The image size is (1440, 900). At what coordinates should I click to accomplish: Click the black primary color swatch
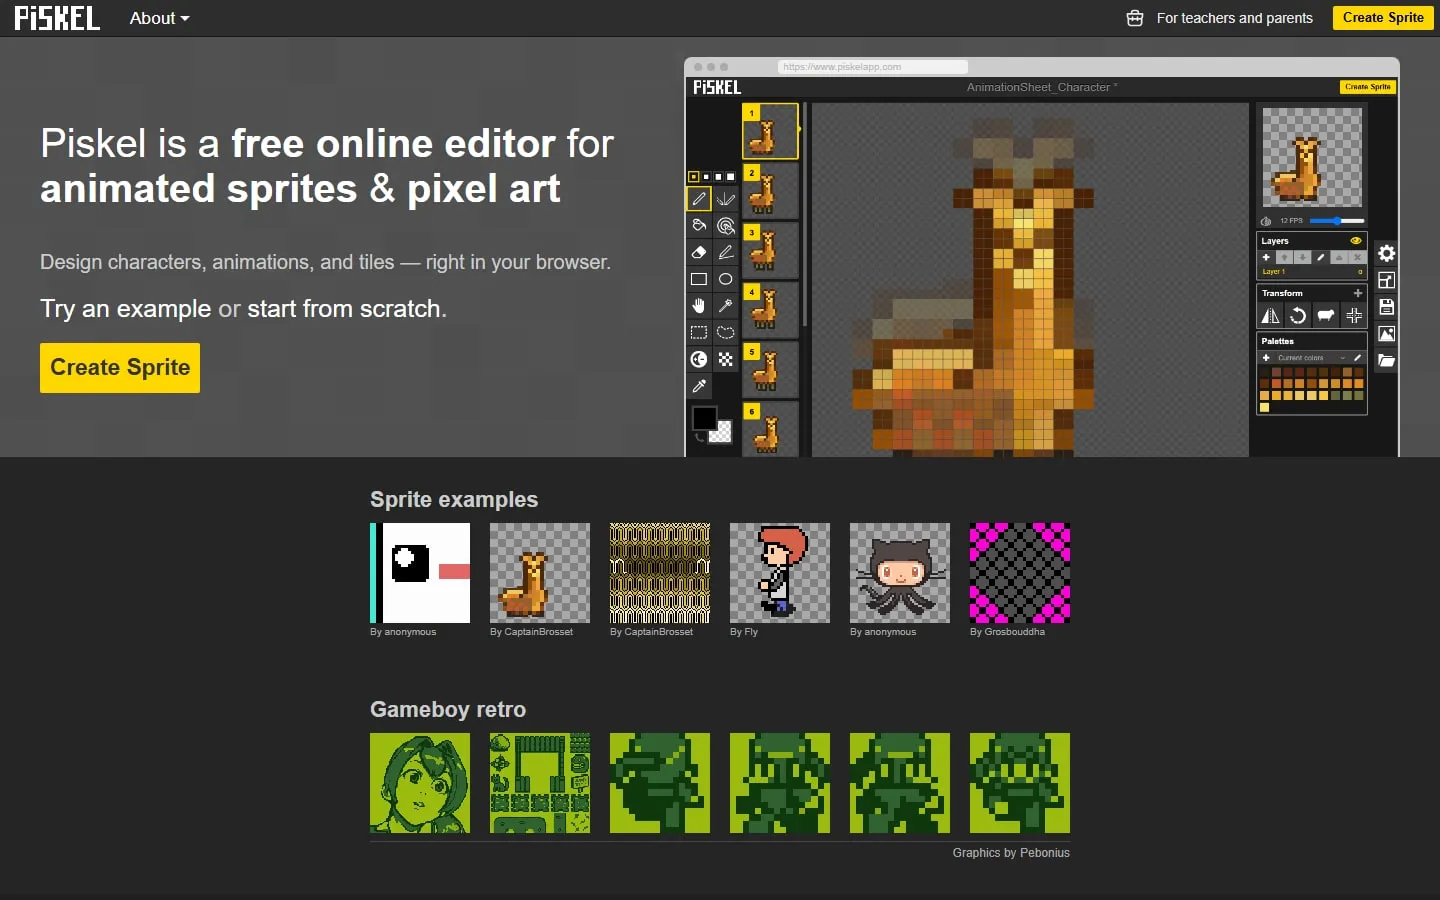click(704, 418)
